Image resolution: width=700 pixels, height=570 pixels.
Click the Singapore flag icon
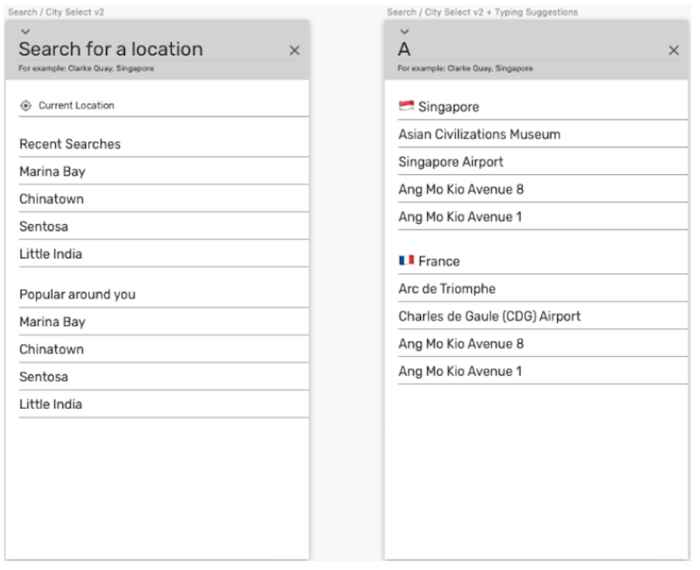pos(406,106)
